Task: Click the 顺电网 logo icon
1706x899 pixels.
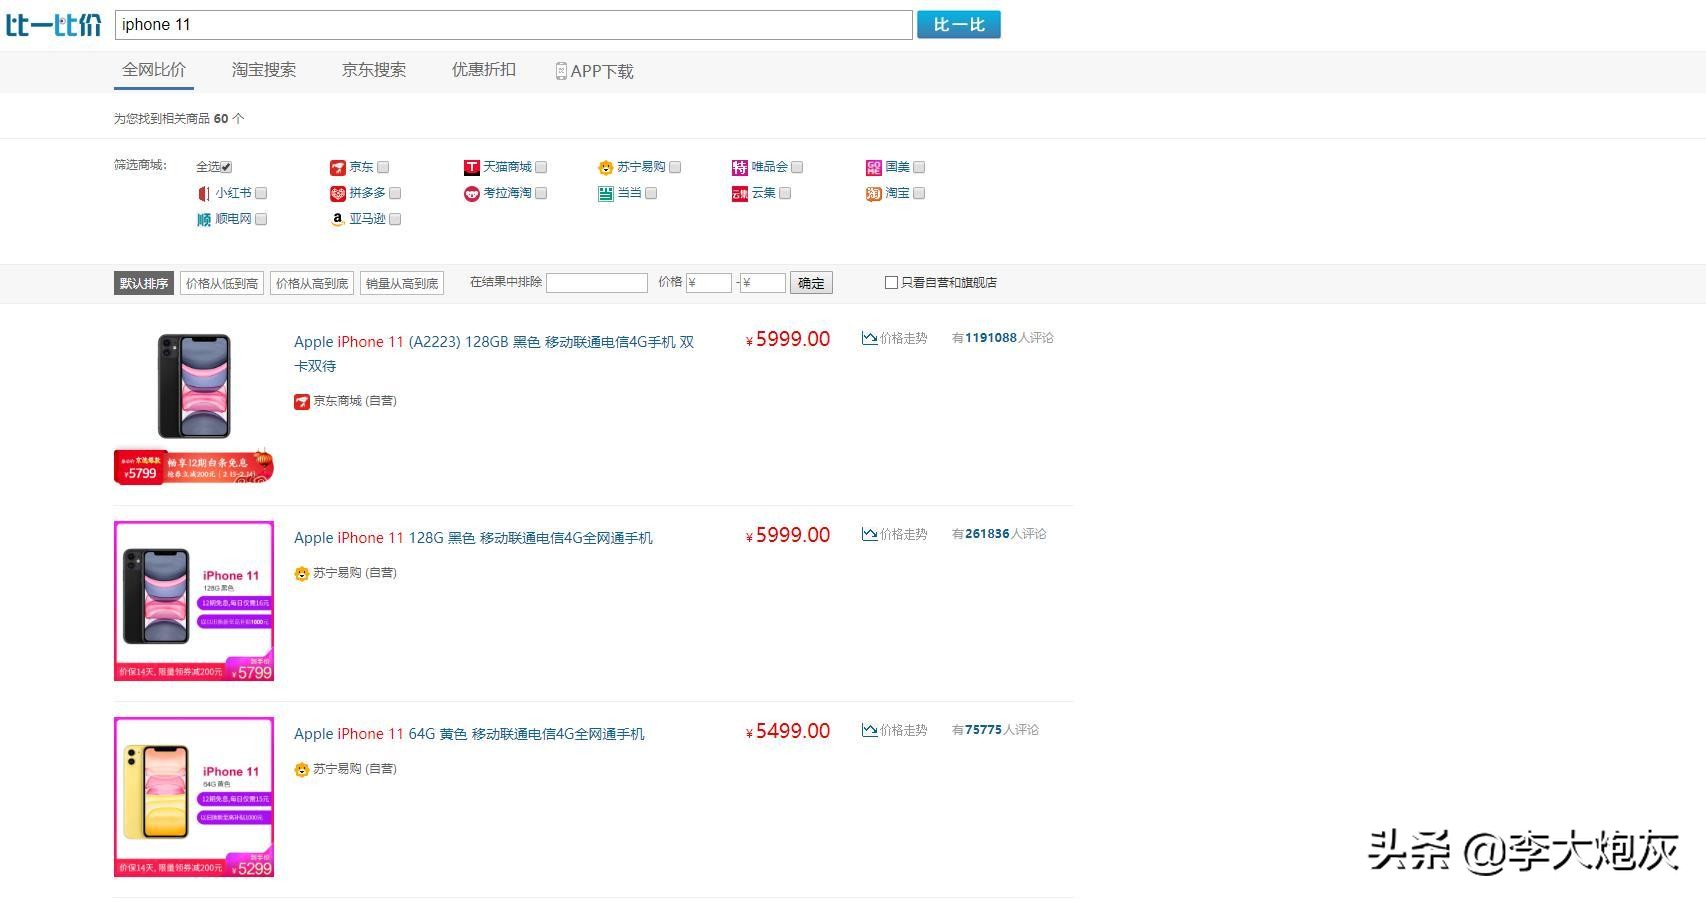Action: click(x=204, y=220)
